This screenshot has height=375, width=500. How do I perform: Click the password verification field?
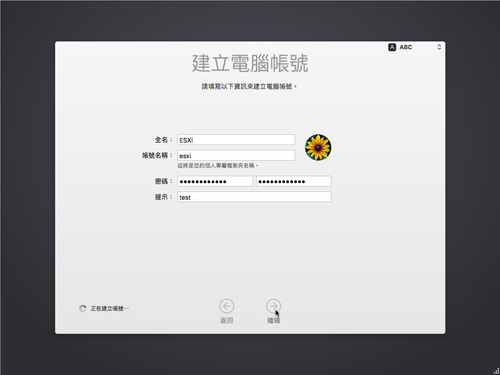pos(294,181)
